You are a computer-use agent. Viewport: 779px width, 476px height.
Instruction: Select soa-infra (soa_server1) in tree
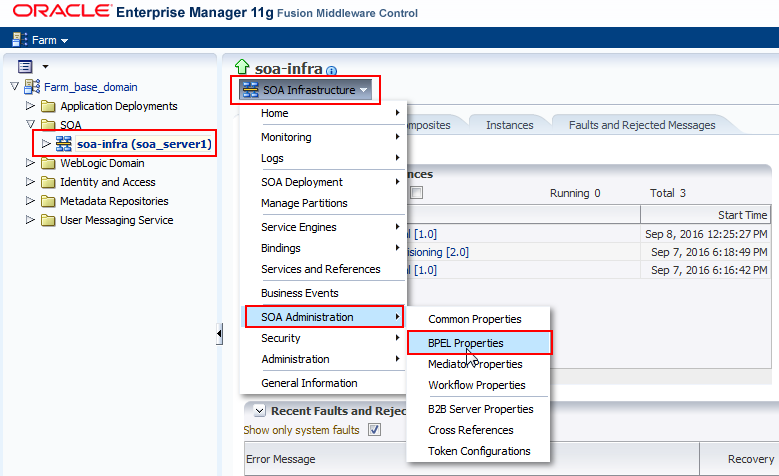(x=144, y=144)
